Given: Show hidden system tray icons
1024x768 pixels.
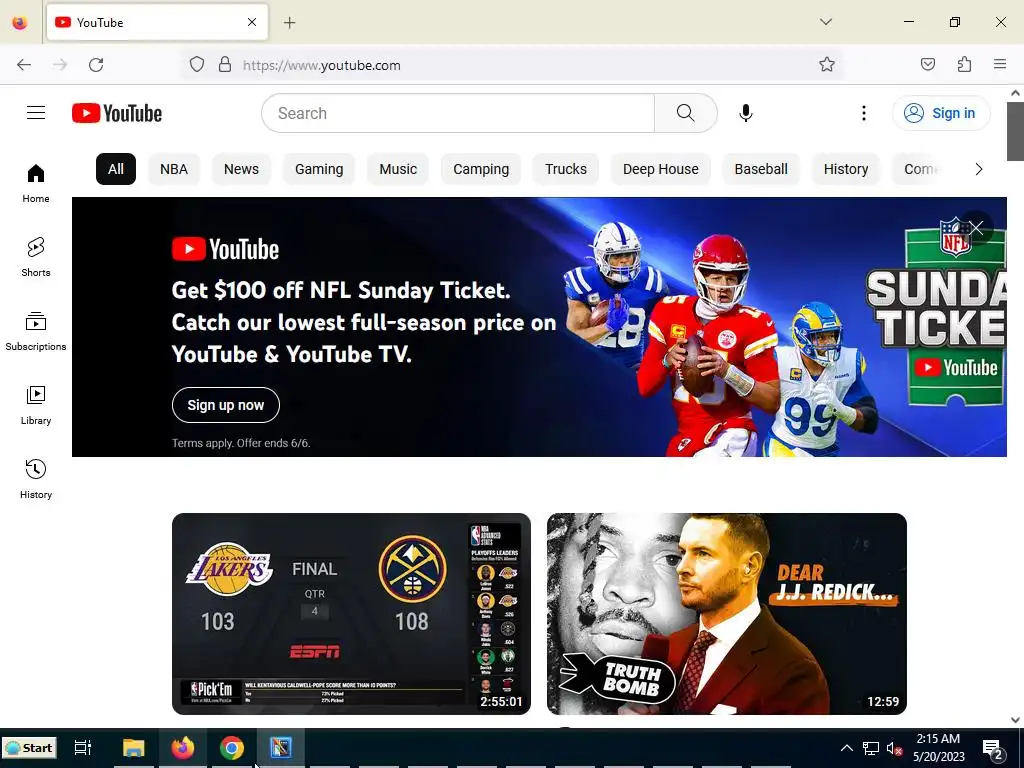Looking at the screenshot, I should [x=846, y=748].
